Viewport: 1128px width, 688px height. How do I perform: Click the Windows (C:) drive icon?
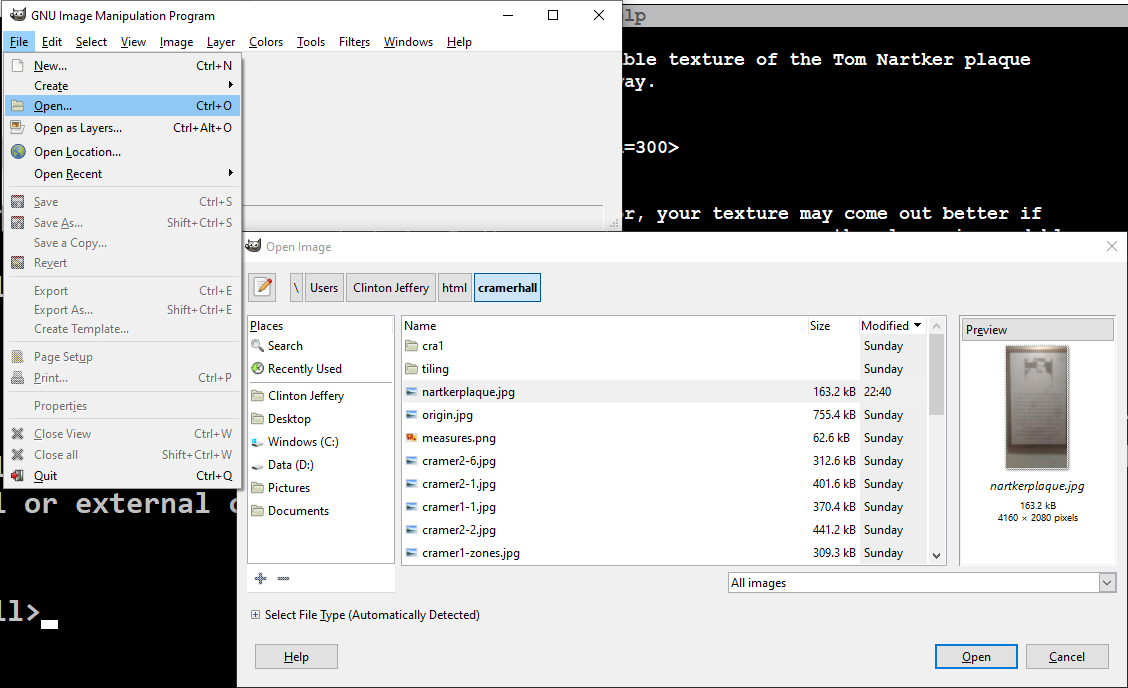point(258,442)
